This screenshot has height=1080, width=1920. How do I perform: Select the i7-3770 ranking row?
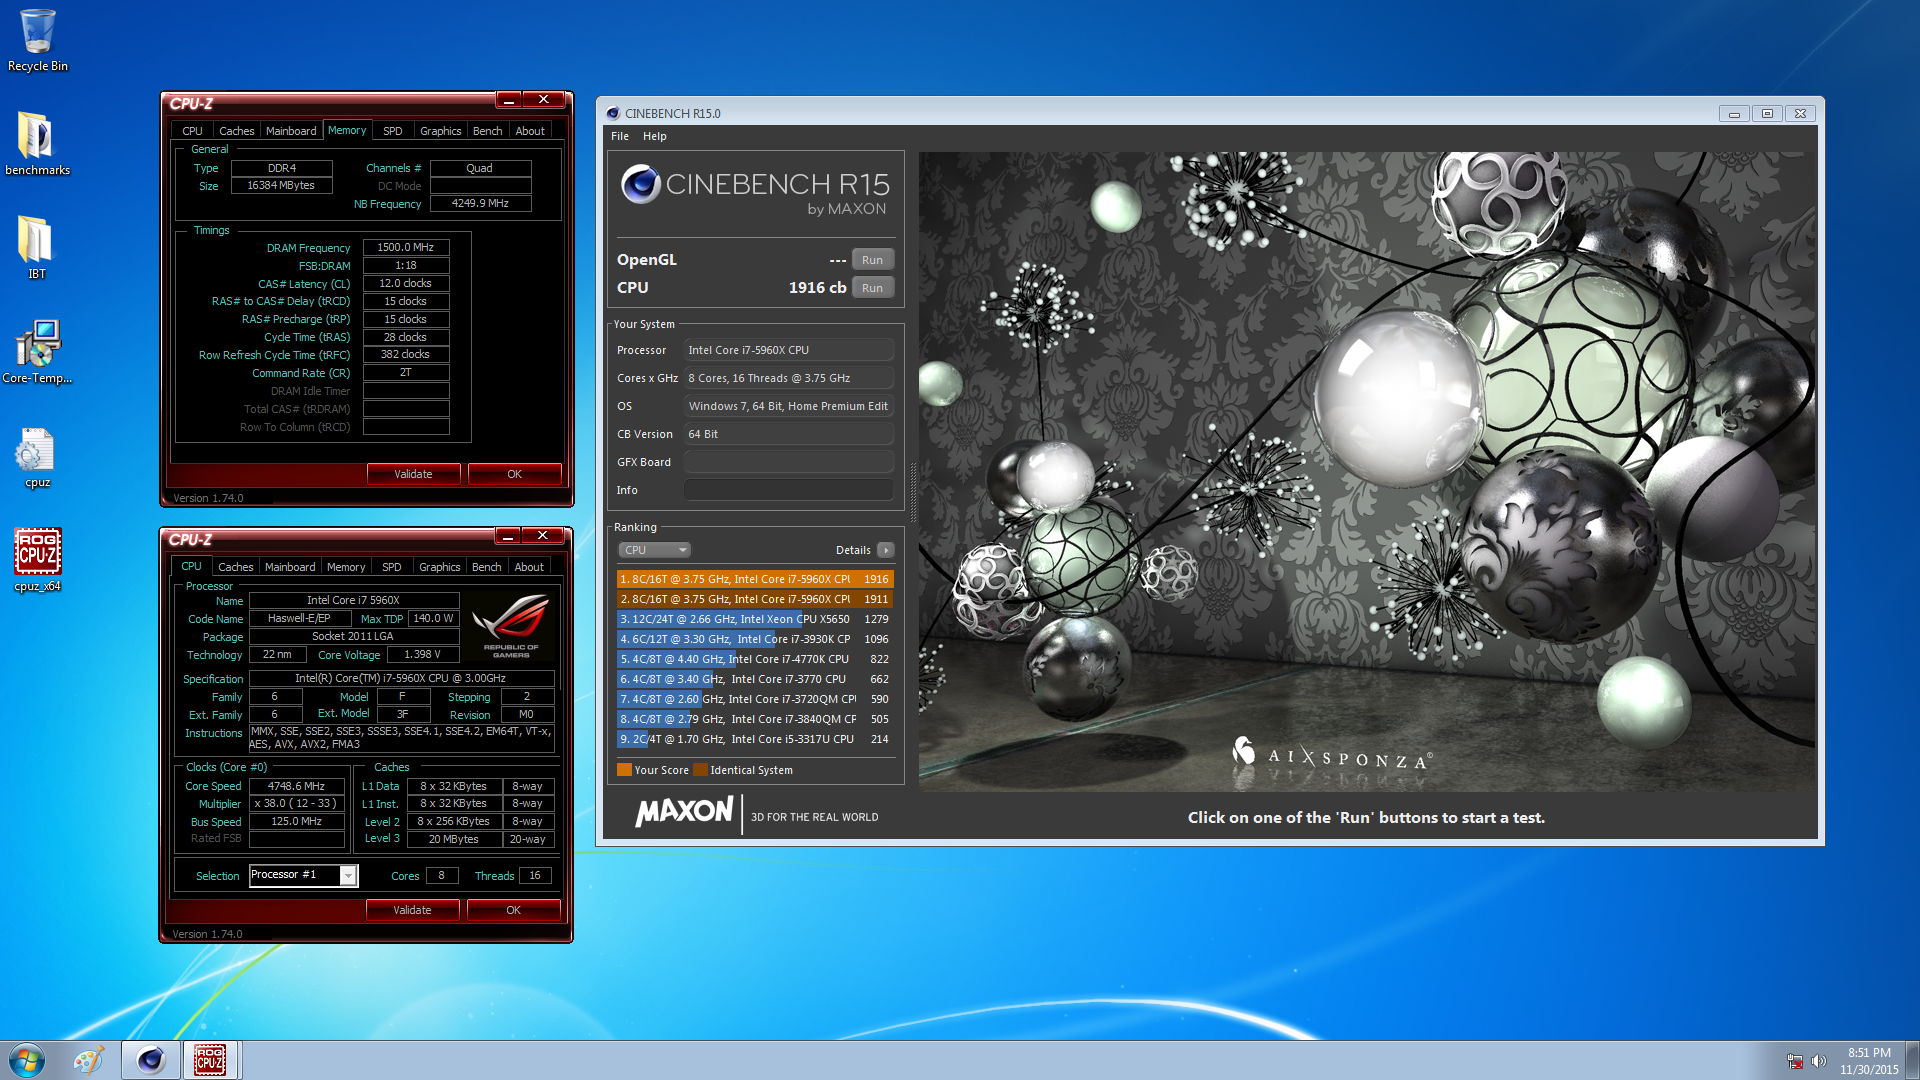click(755, 679)
